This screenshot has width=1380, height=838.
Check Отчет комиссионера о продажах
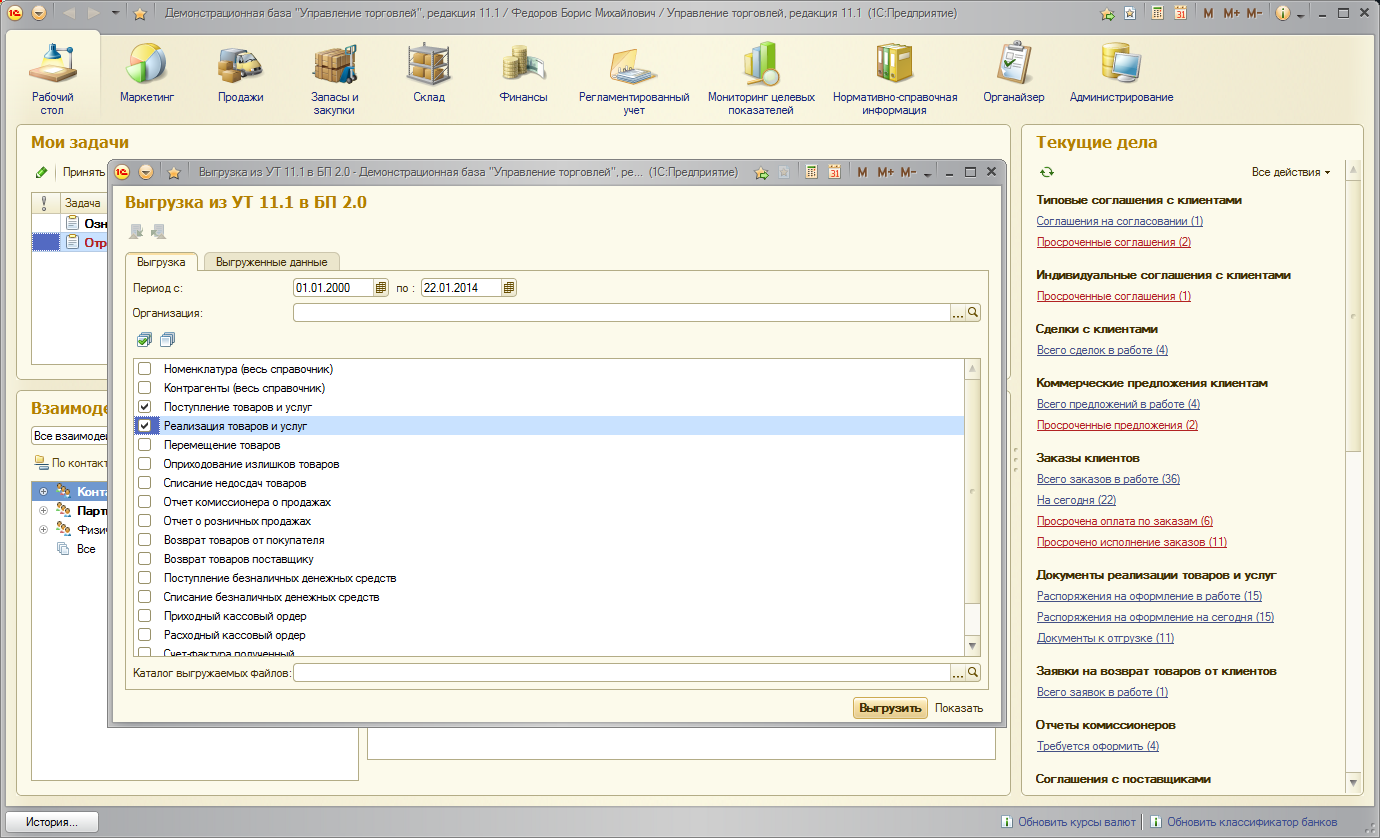[x=144, y=502]
